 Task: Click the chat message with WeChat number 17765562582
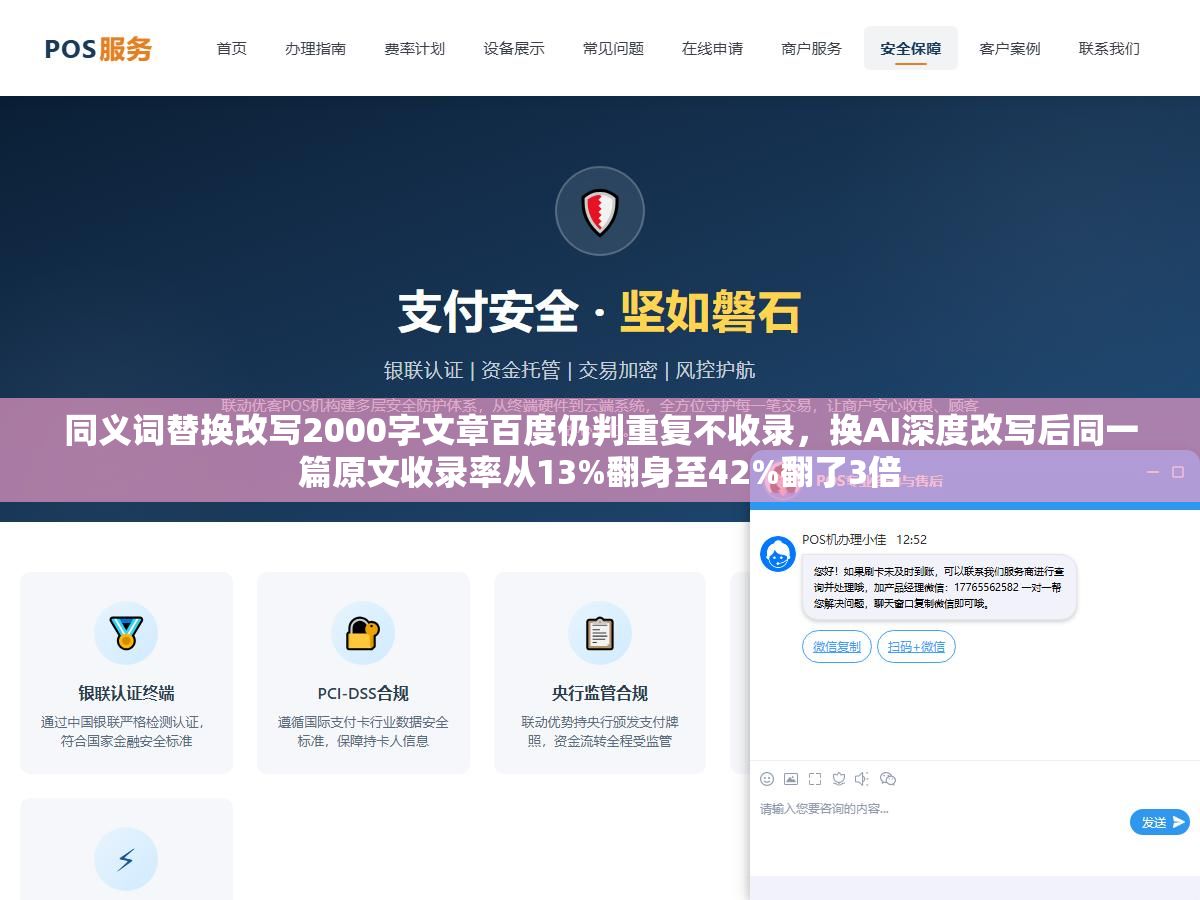pyautogui.click(x=939, y=587)
